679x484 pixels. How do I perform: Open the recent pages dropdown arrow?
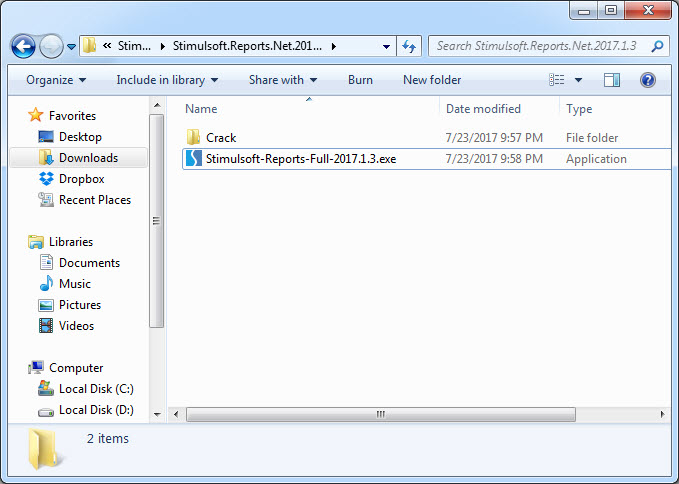(71, 46)
